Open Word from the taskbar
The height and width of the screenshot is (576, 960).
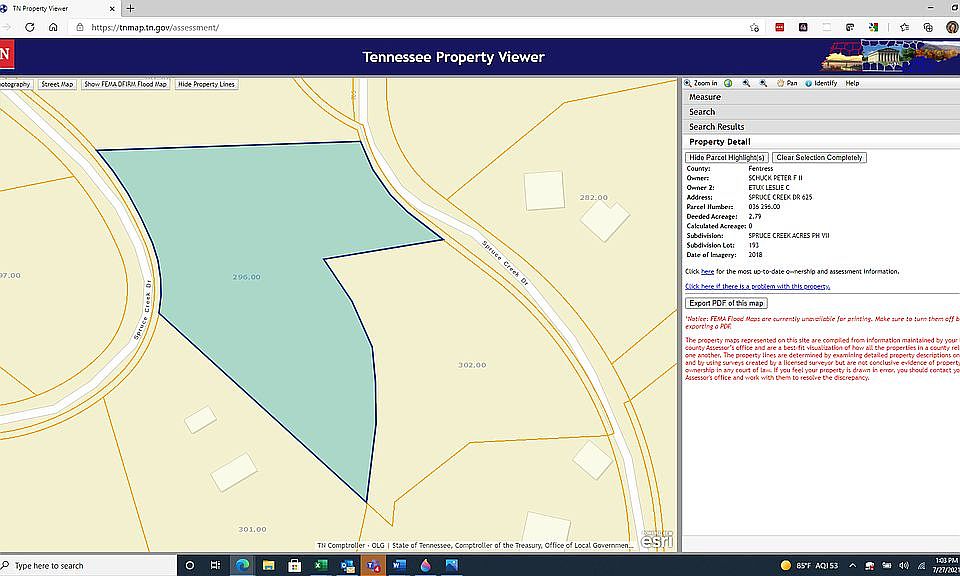(x=399, y=566)
